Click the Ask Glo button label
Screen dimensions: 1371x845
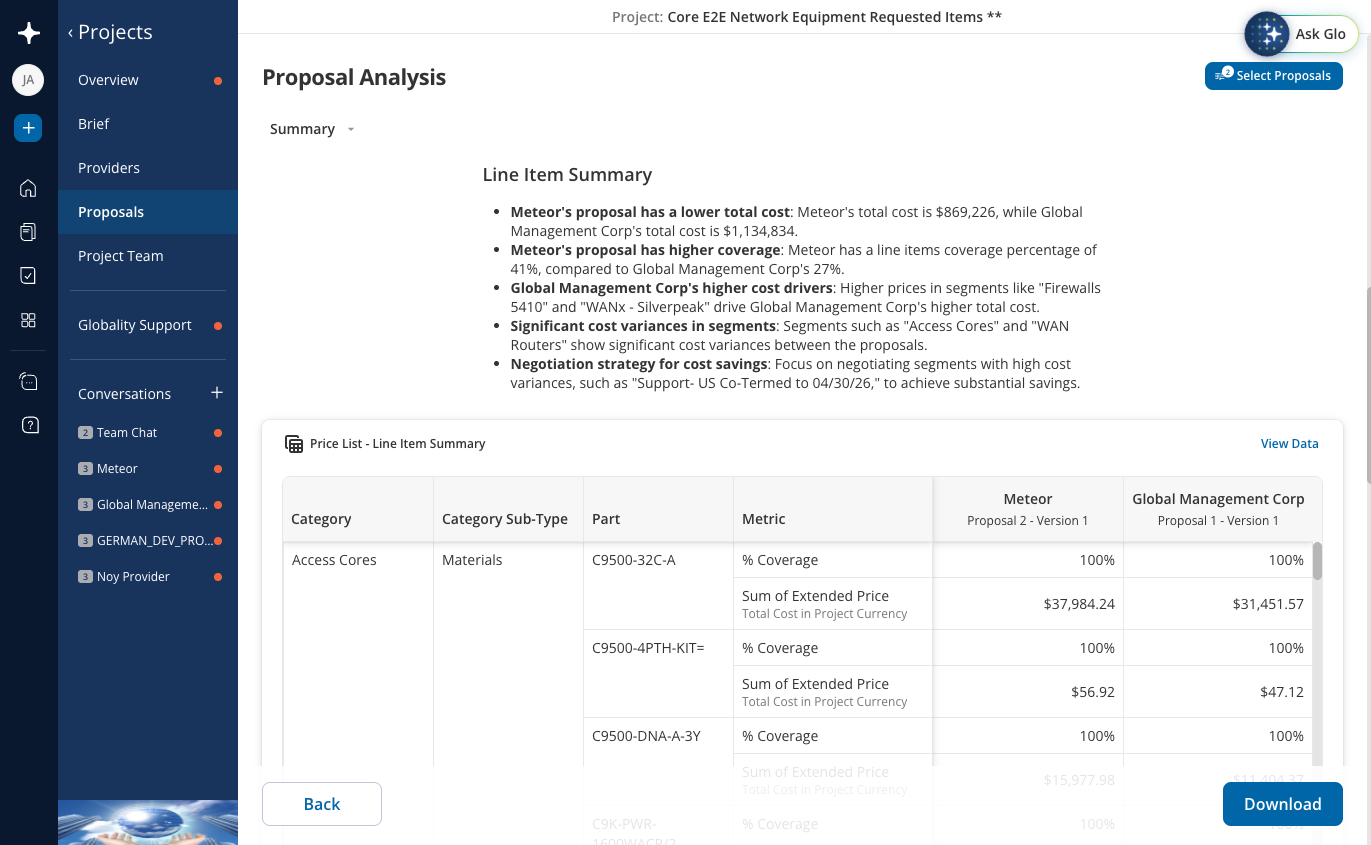click(1320, 34)
